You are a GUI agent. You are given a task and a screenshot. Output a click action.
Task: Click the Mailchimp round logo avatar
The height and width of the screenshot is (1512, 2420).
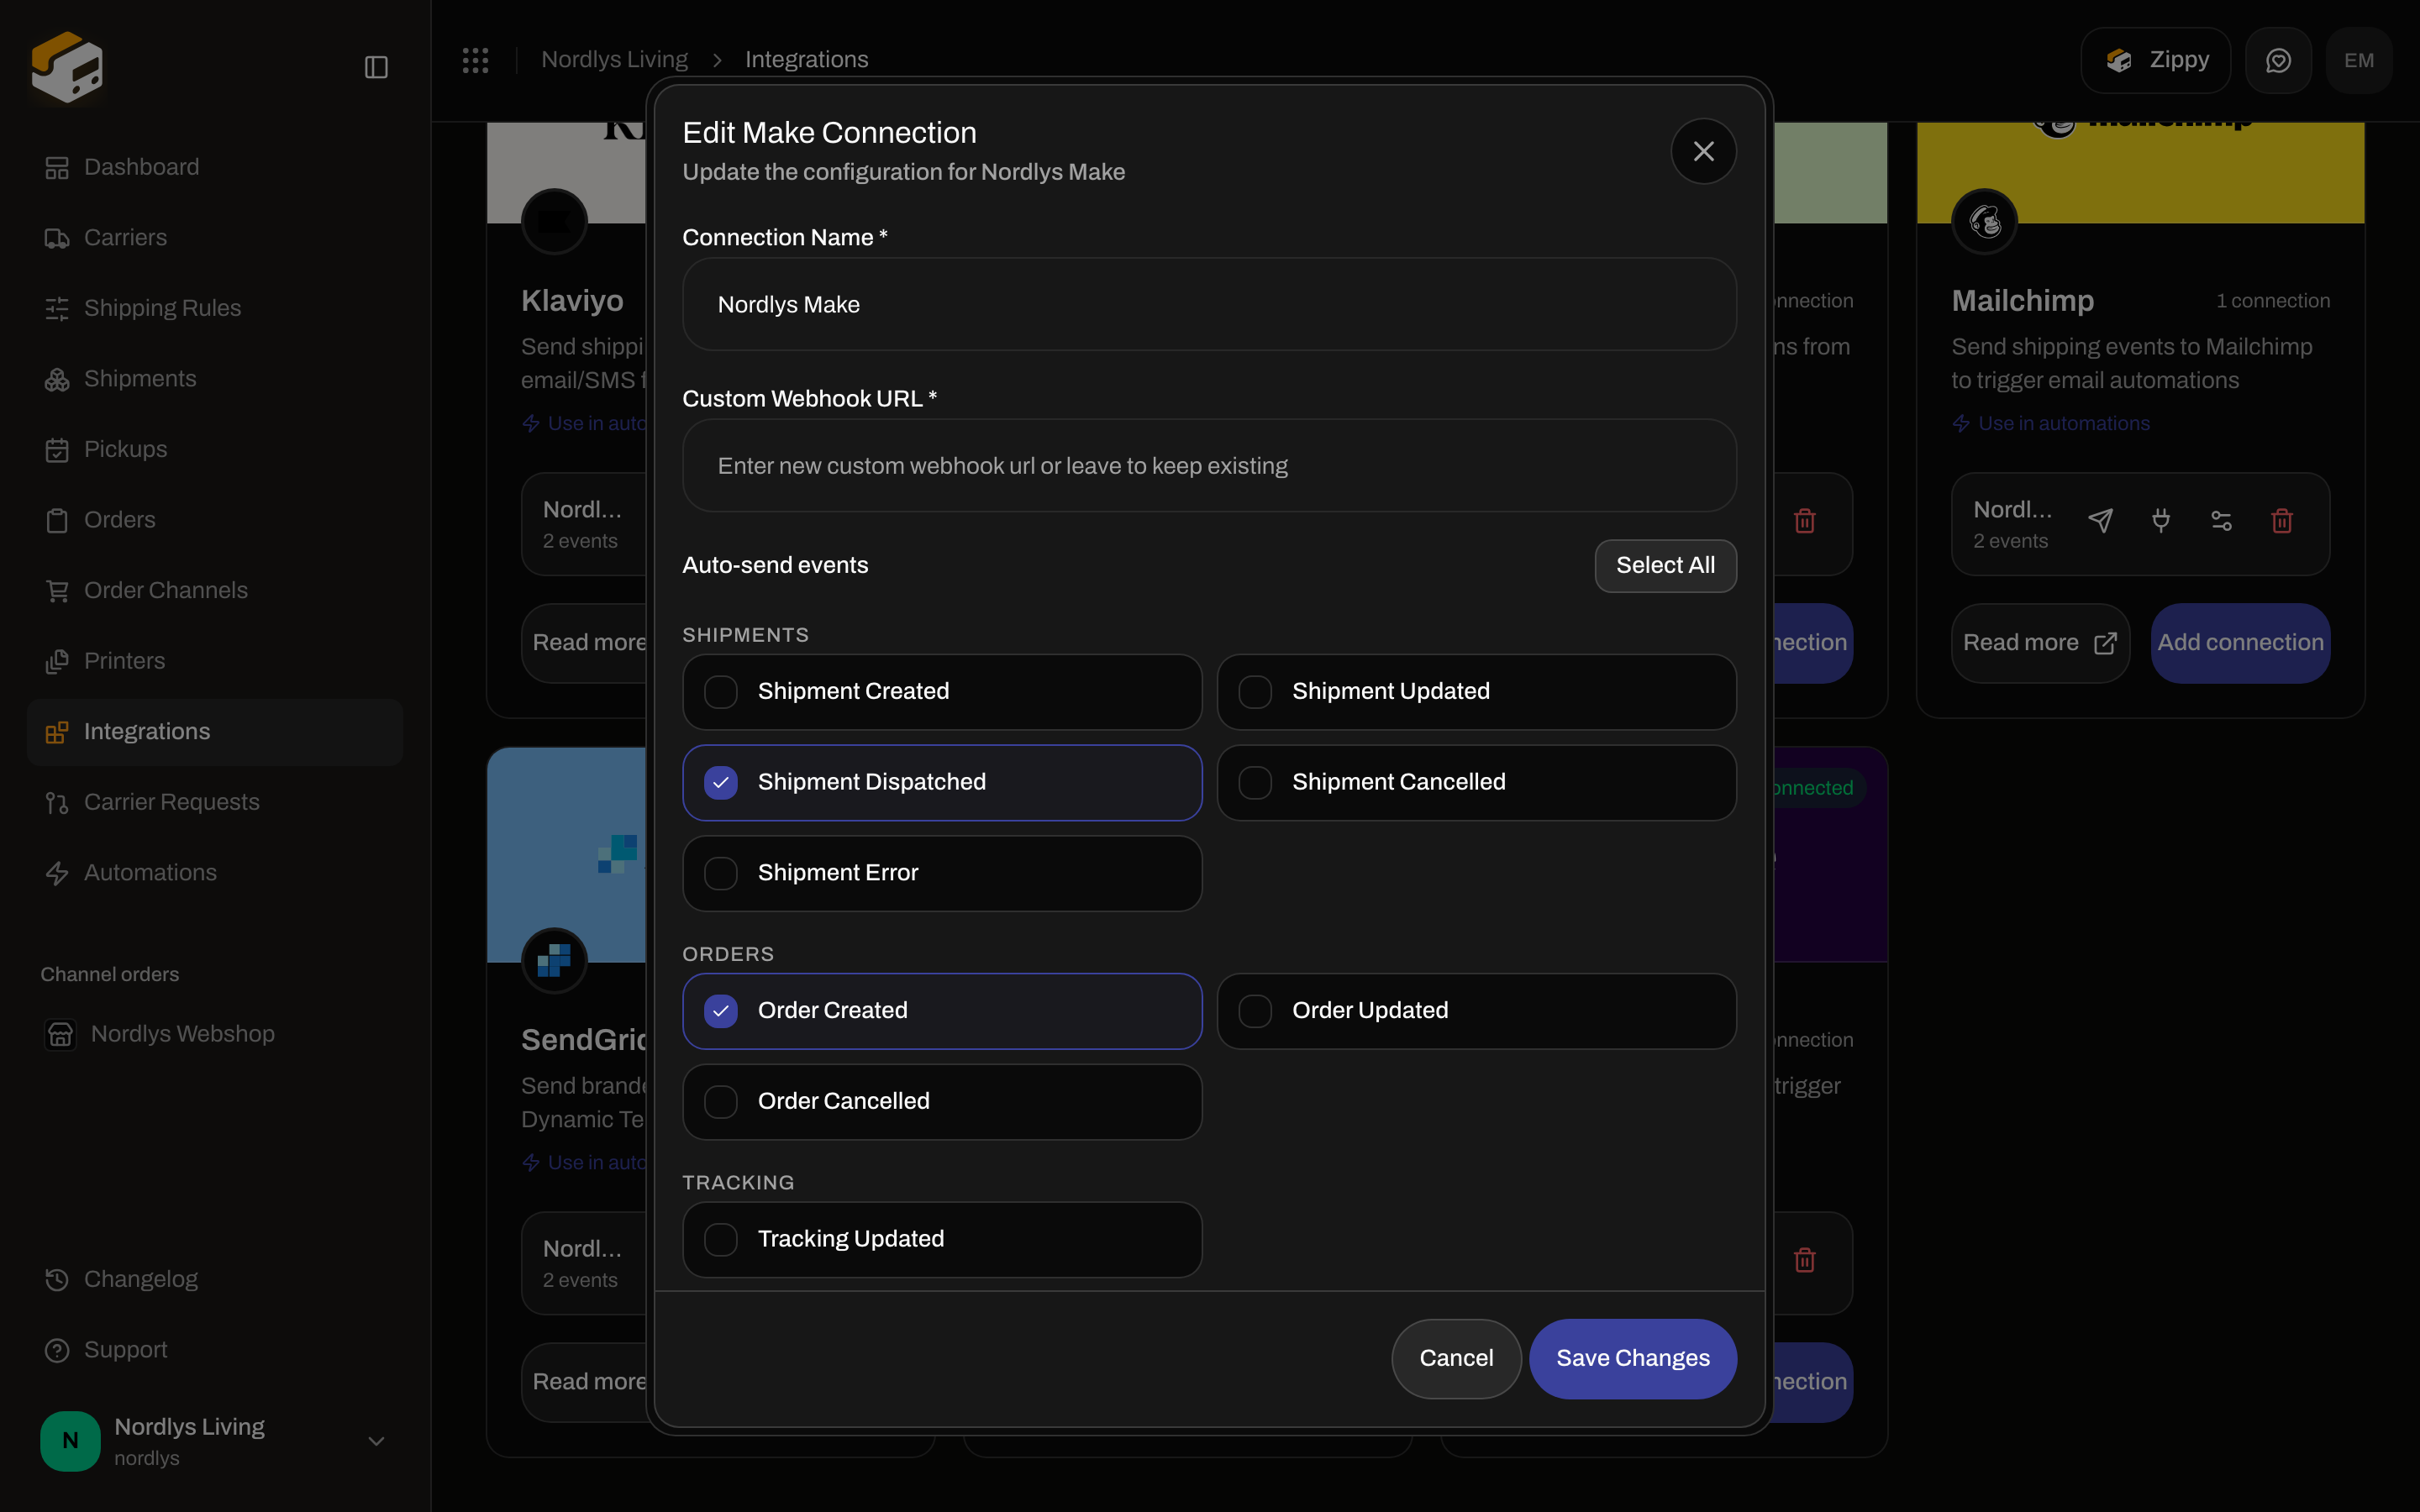pos(1984,221)
